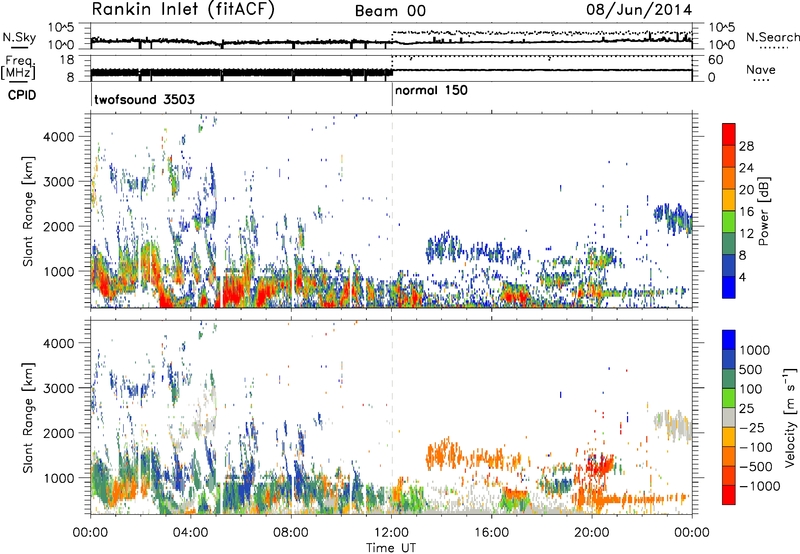
Task: Select the "4000" range tick on power panel
Action: pyautogui.click(x=59, y=137)
